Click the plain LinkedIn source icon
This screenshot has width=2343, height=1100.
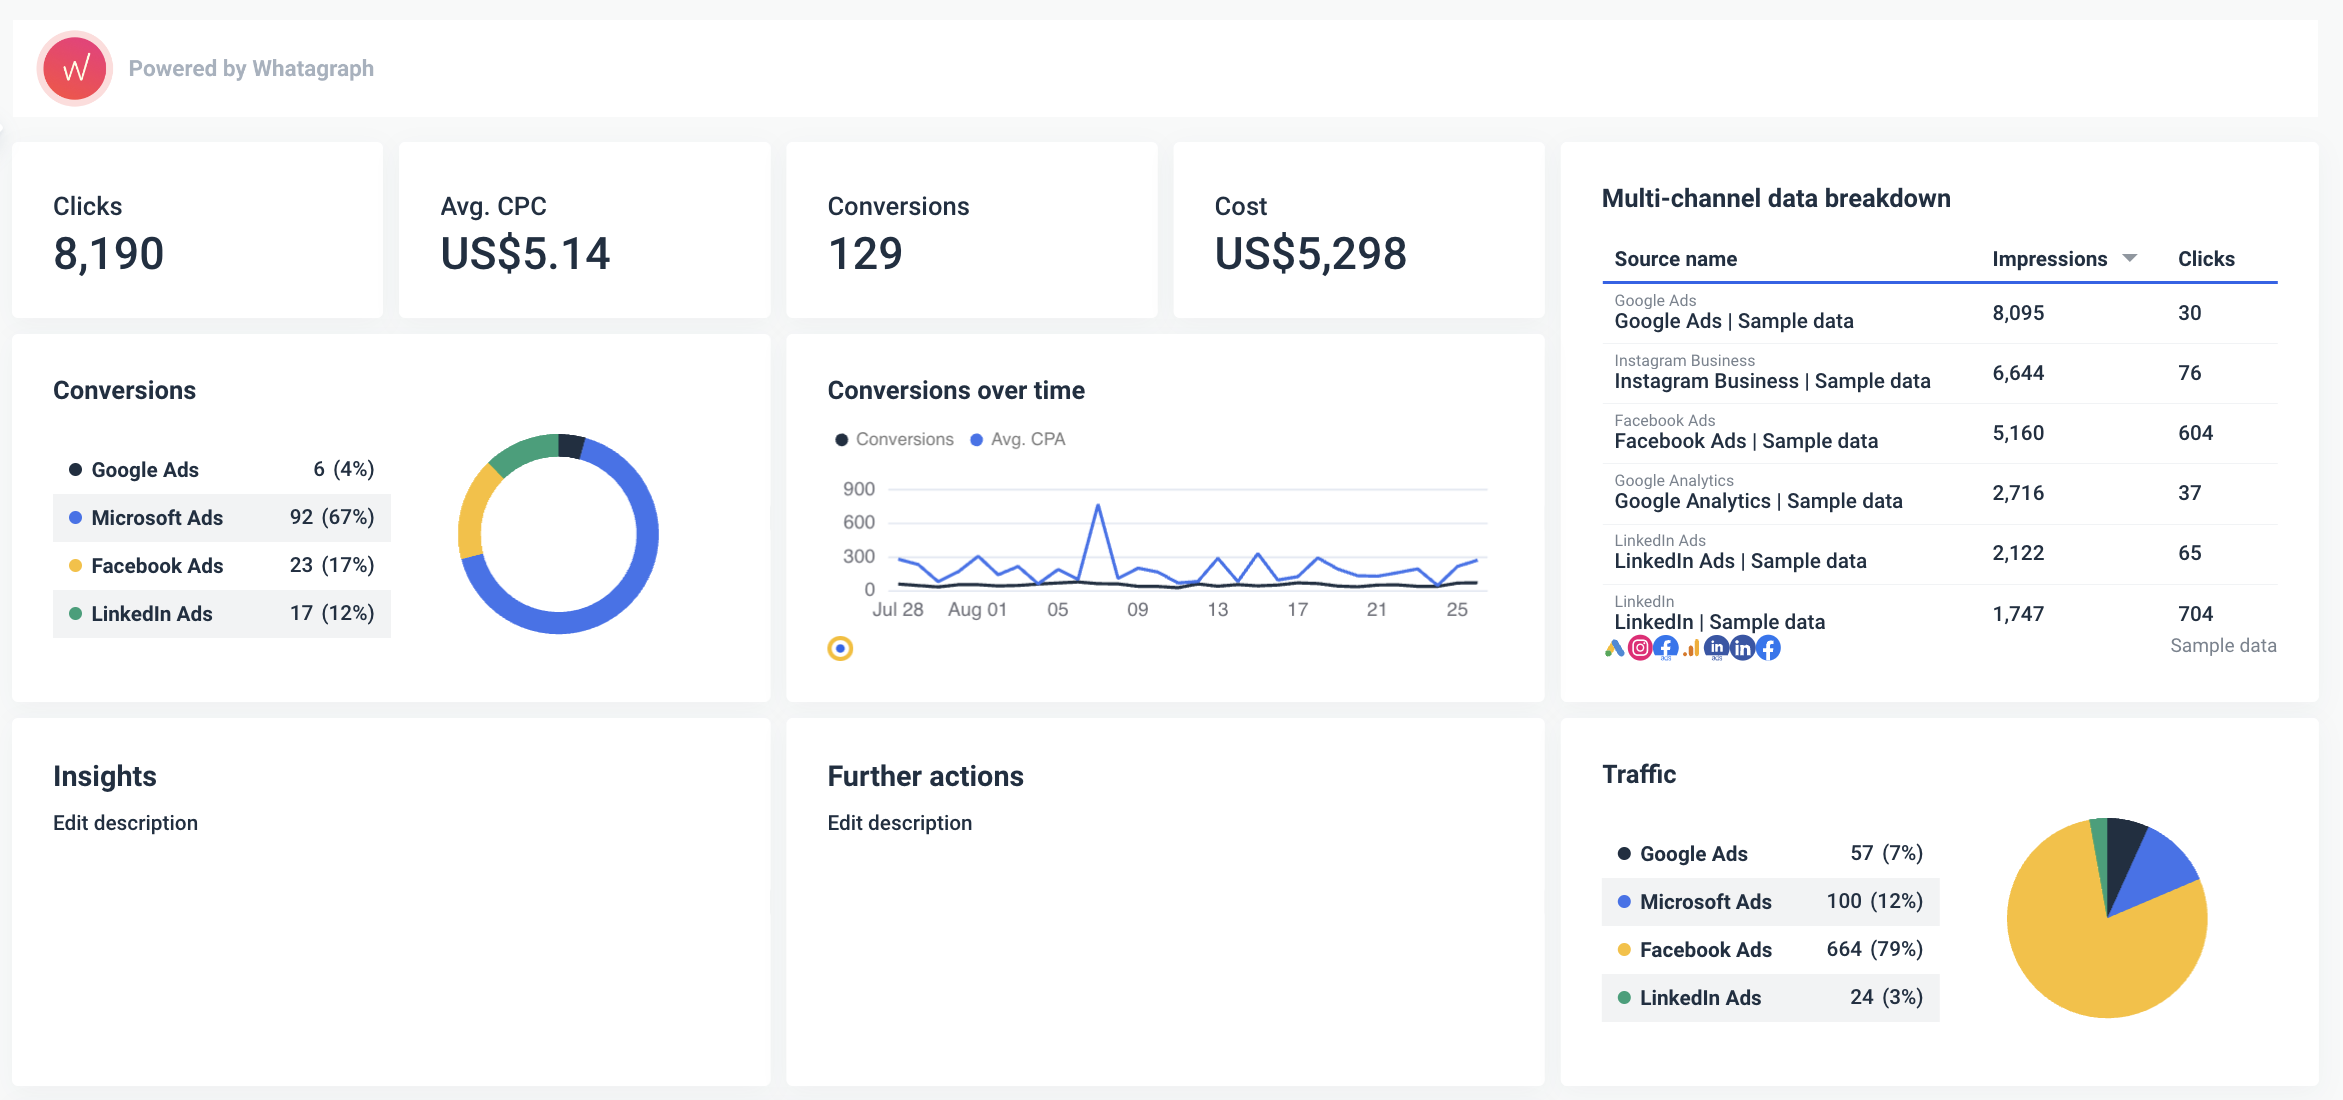click(1742, 648)
